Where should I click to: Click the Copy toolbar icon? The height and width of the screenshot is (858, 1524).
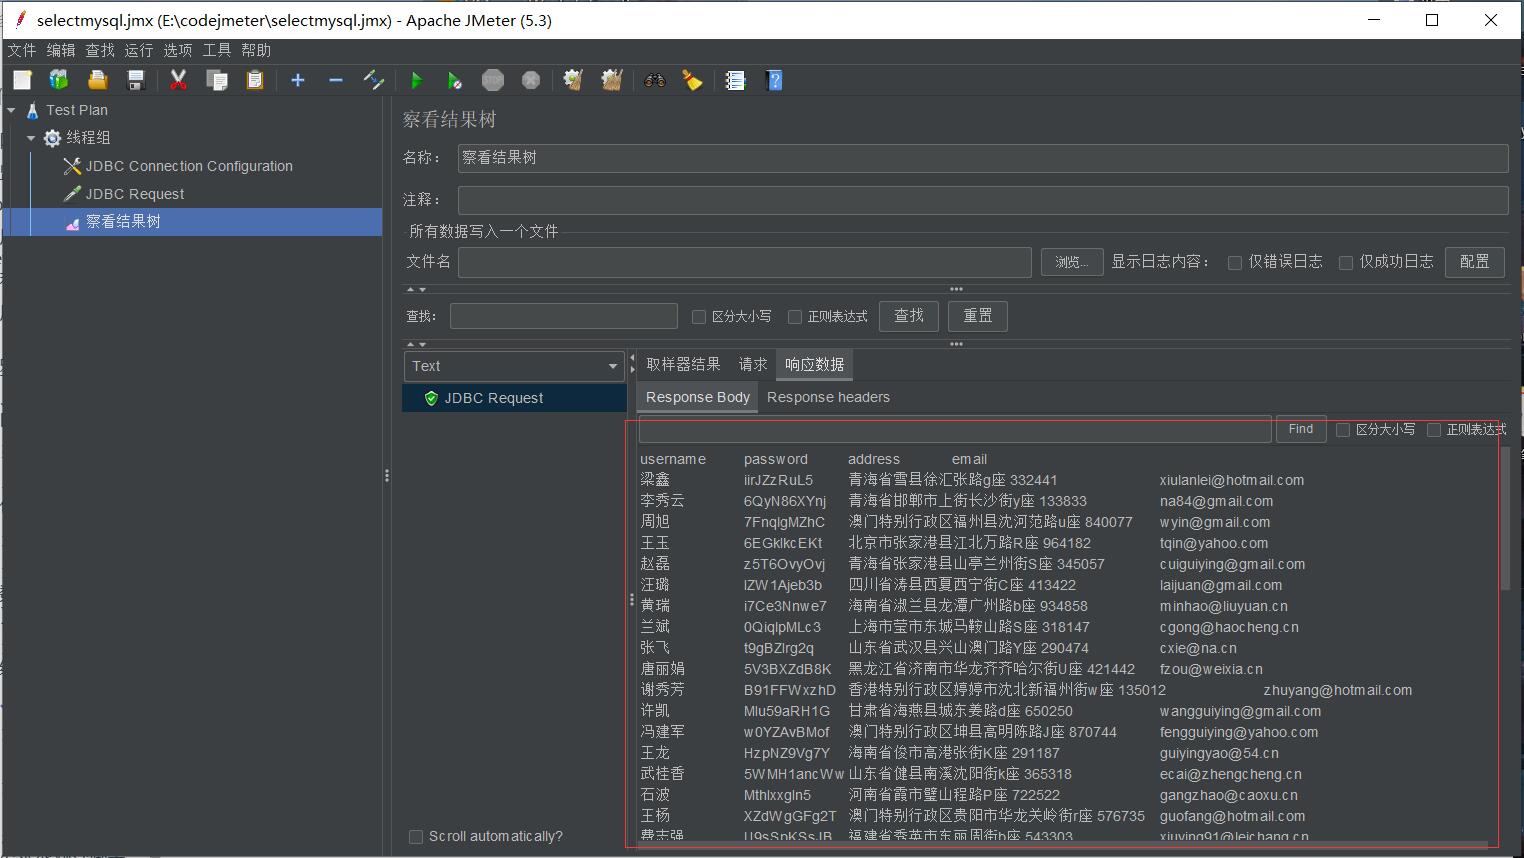click(216, 80)
